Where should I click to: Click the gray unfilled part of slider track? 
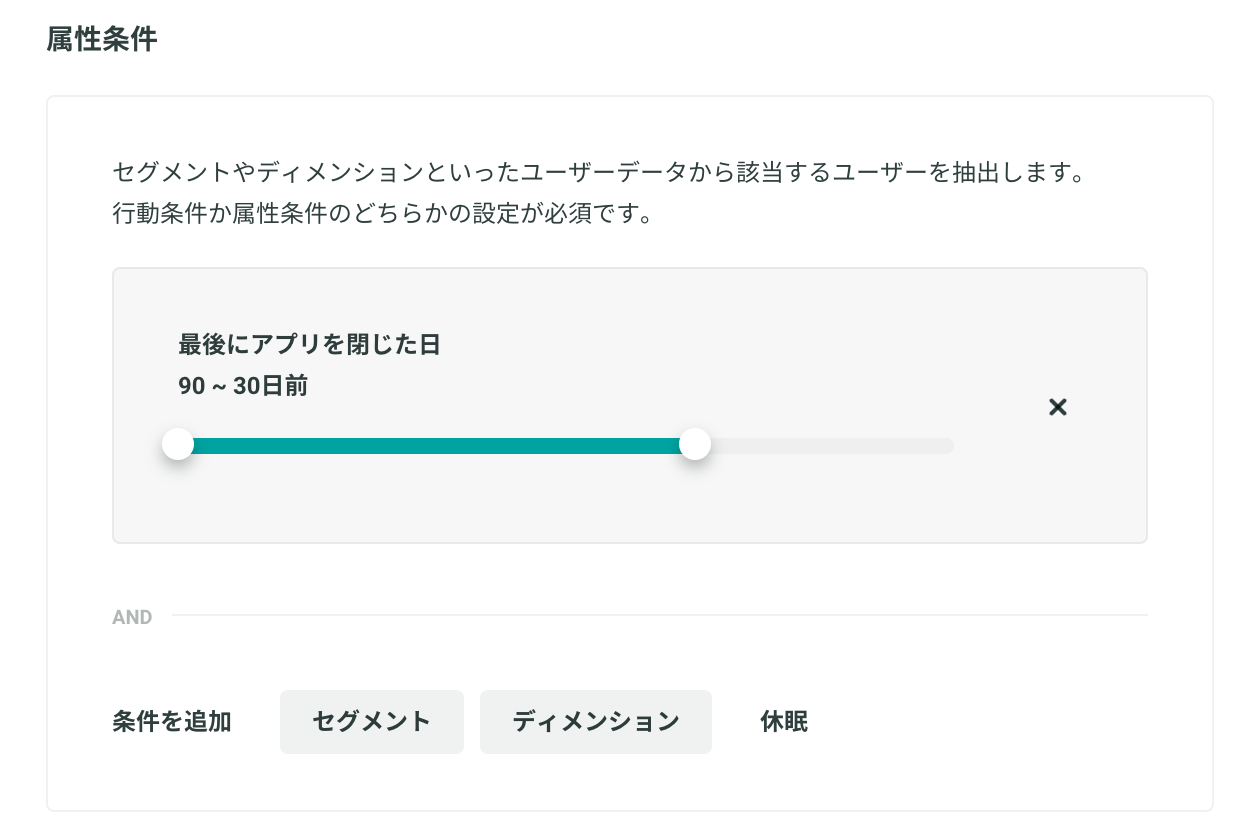point(824,446)
